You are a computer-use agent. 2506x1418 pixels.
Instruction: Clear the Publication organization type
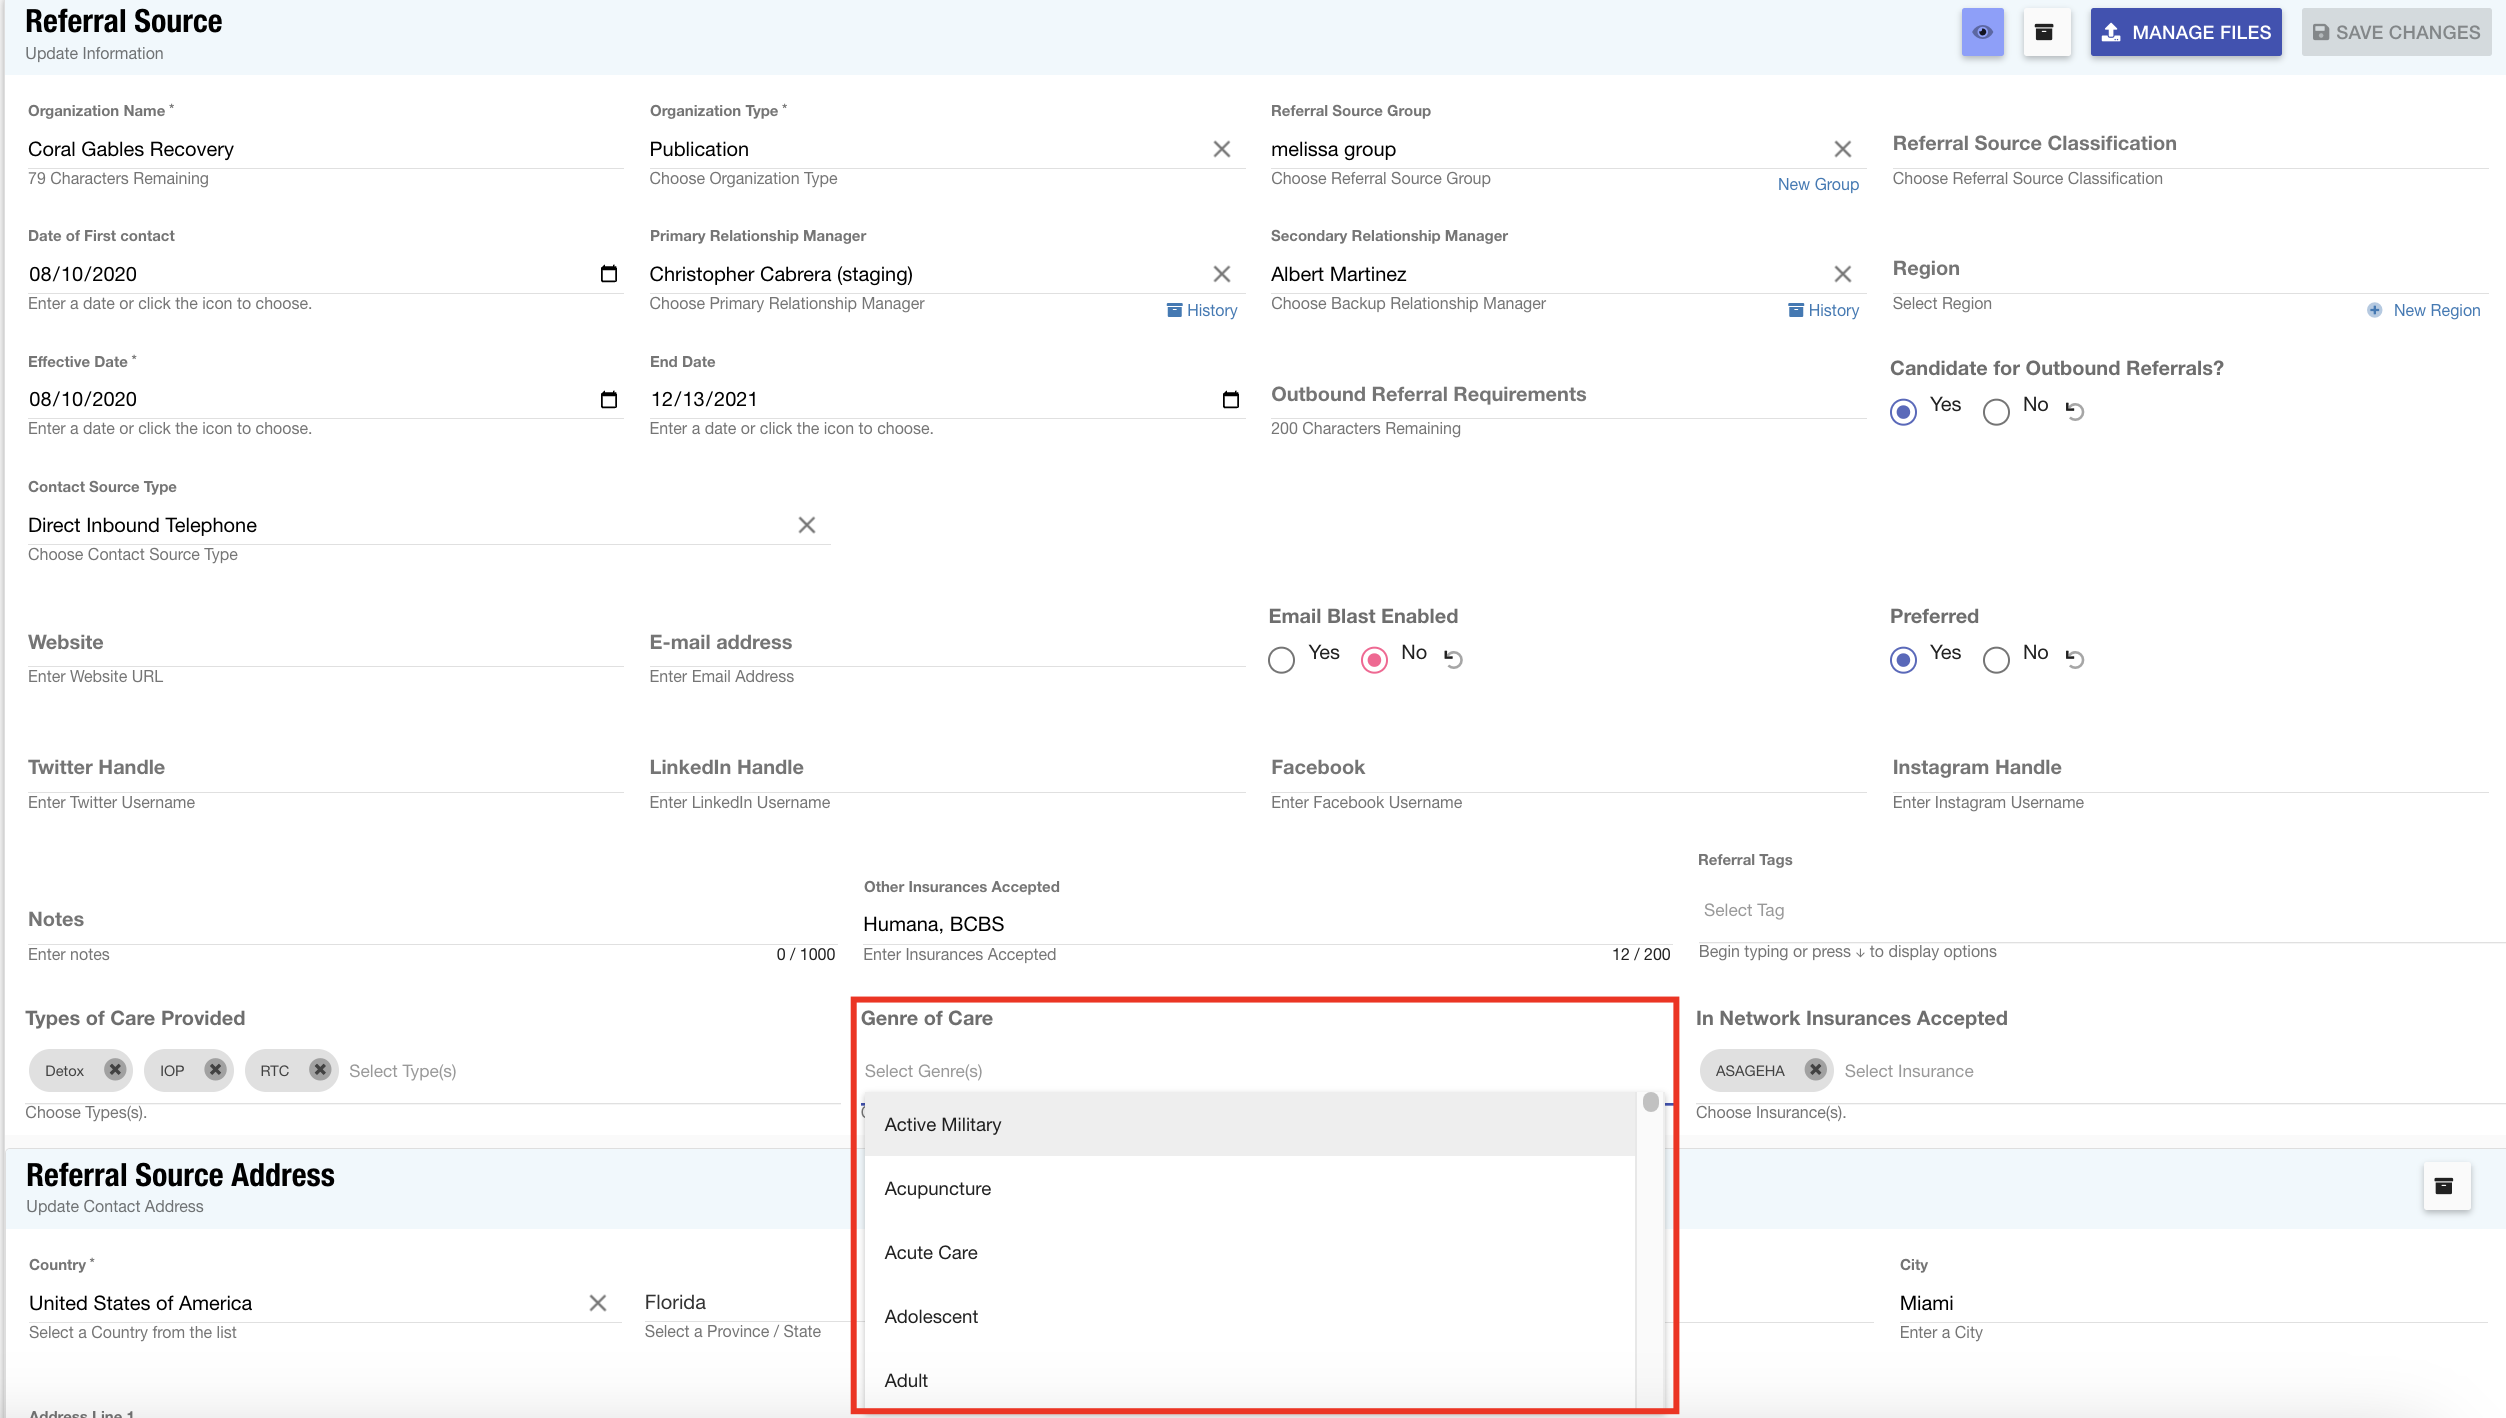1221,149
